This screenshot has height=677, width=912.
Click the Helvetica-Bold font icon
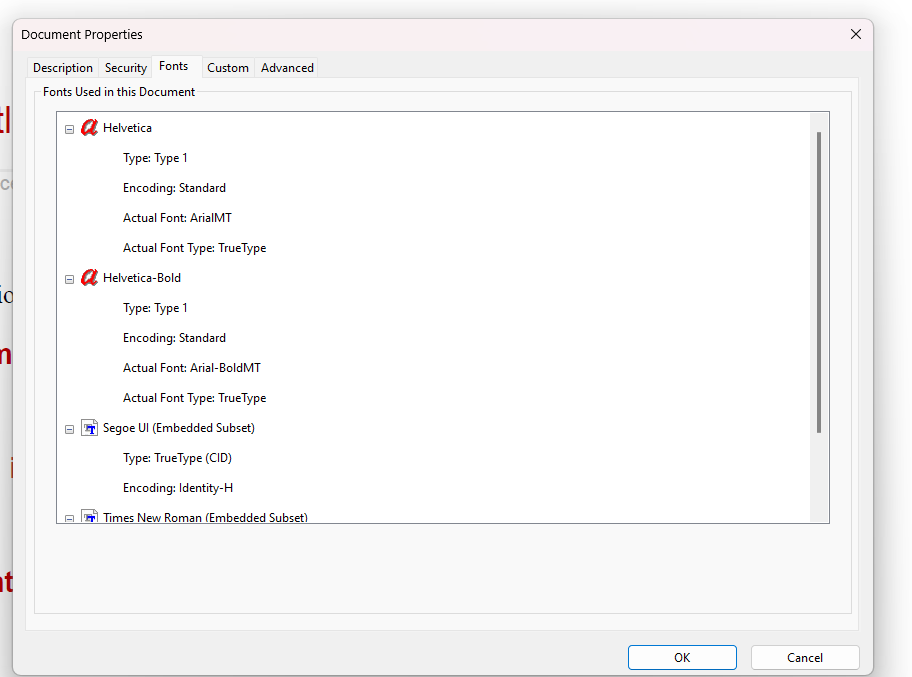89,278
